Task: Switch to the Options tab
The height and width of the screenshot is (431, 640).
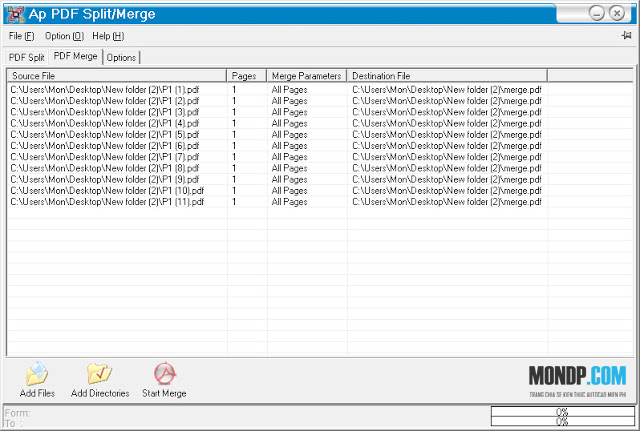Action: point(121,58)
